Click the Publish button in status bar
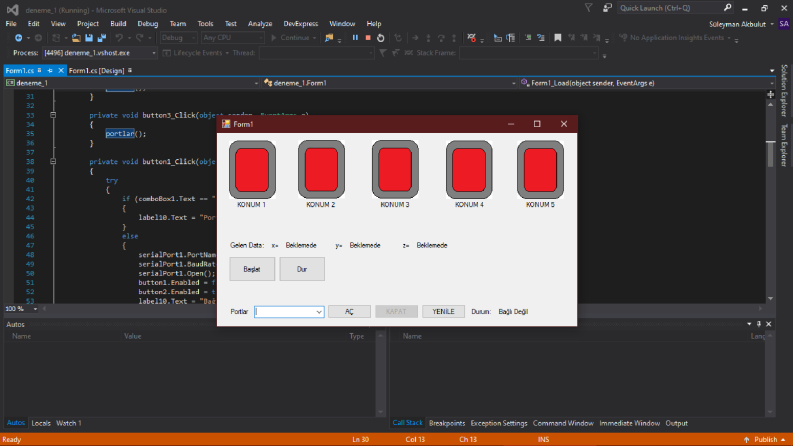793x446 pixels. click(764, 439)
